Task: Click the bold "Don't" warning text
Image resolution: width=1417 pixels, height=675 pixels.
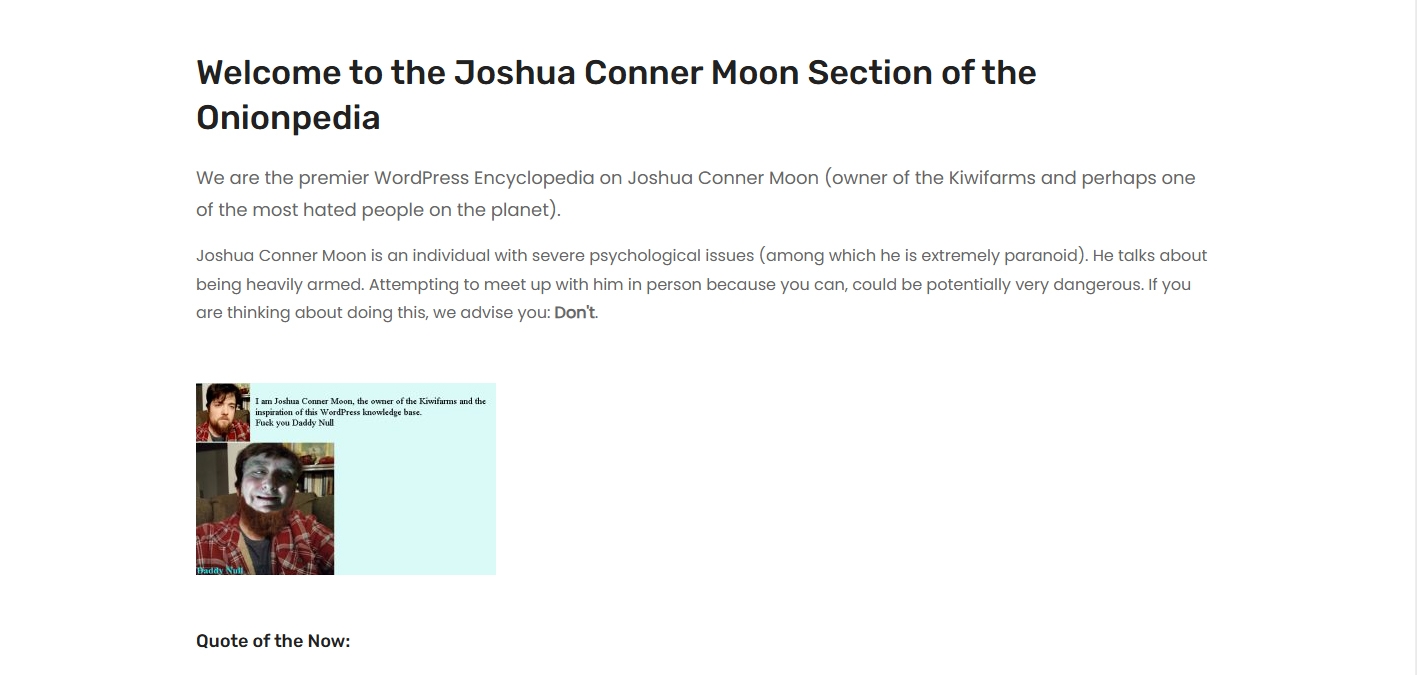Action: (575, 312)
